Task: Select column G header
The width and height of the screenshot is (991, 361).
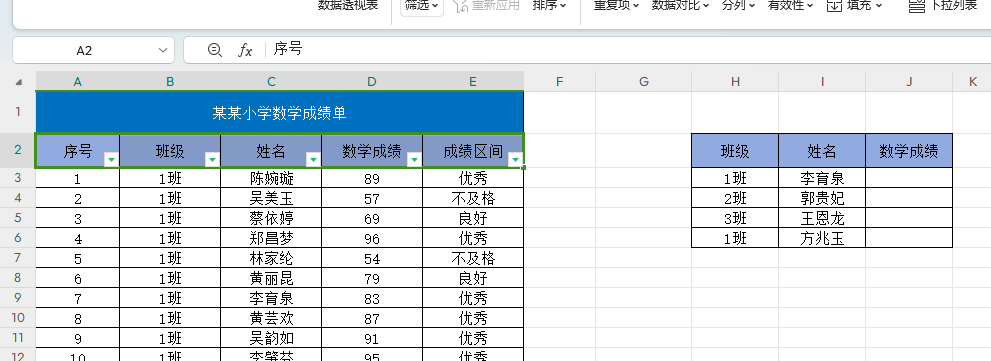Action: point(643,82)
